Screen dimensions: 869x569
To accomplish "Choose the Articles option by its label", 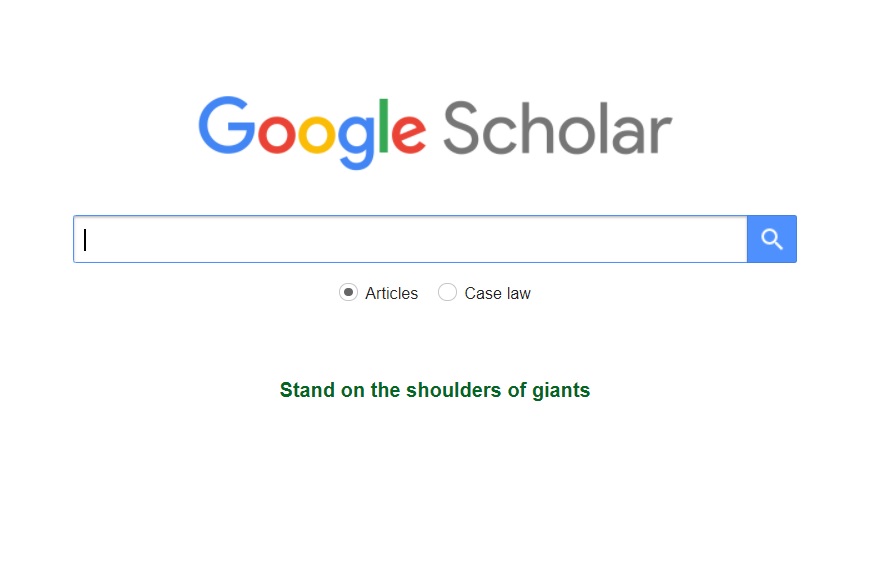I will tap(391, 293).
